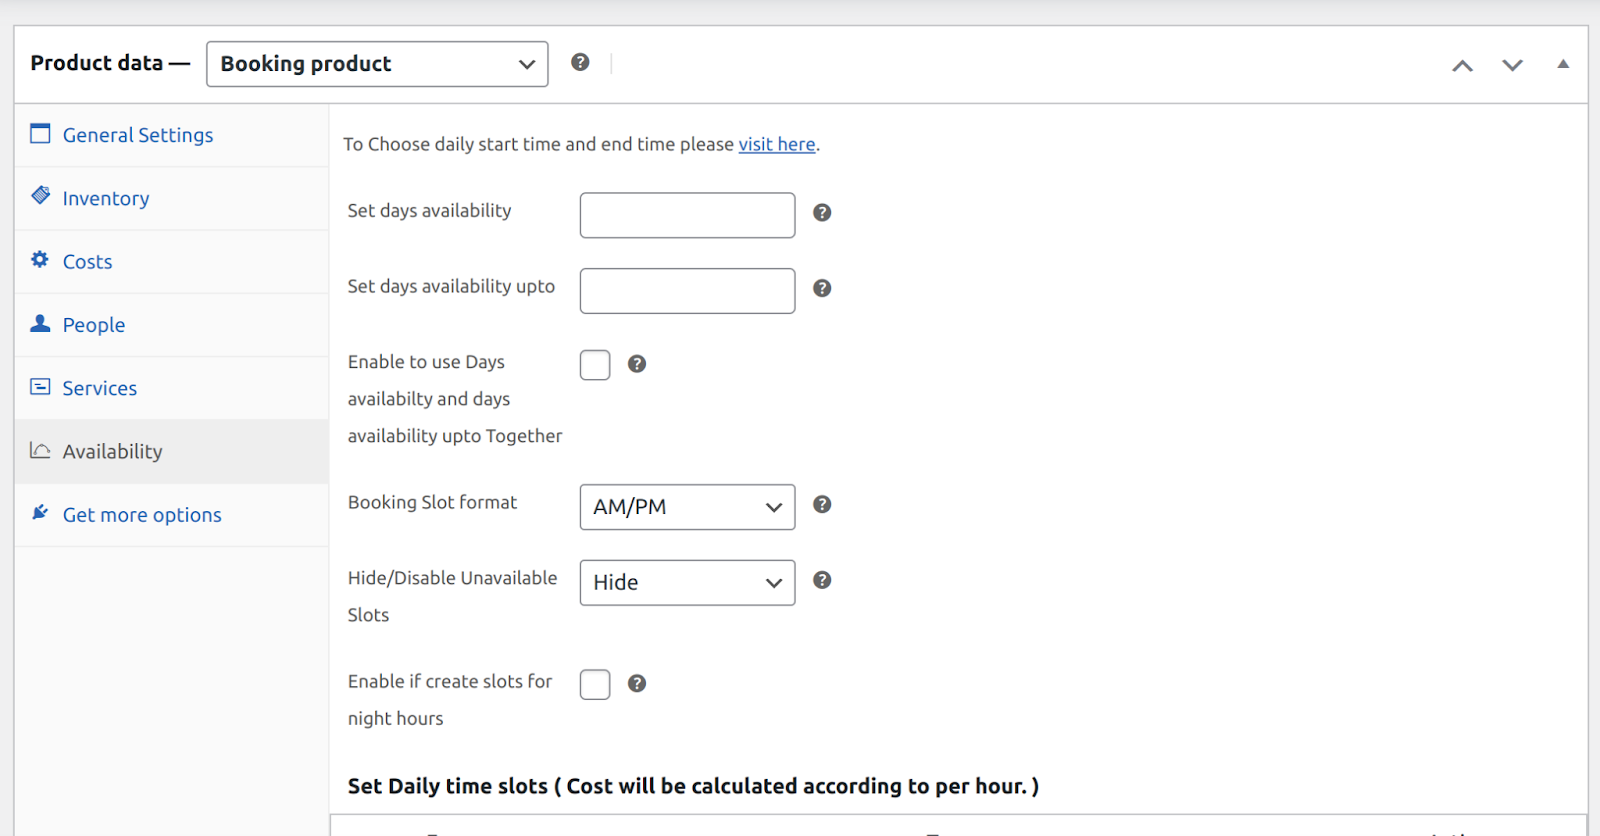1600x836 pixels.
Task: Click help icon for Booking Slot format
Action: tap(822, 505)
